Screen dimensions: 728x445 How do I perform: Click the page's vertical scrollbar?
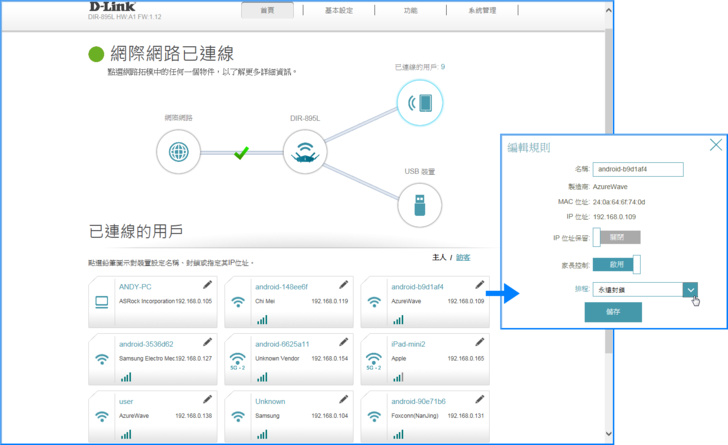click(608, 200)
